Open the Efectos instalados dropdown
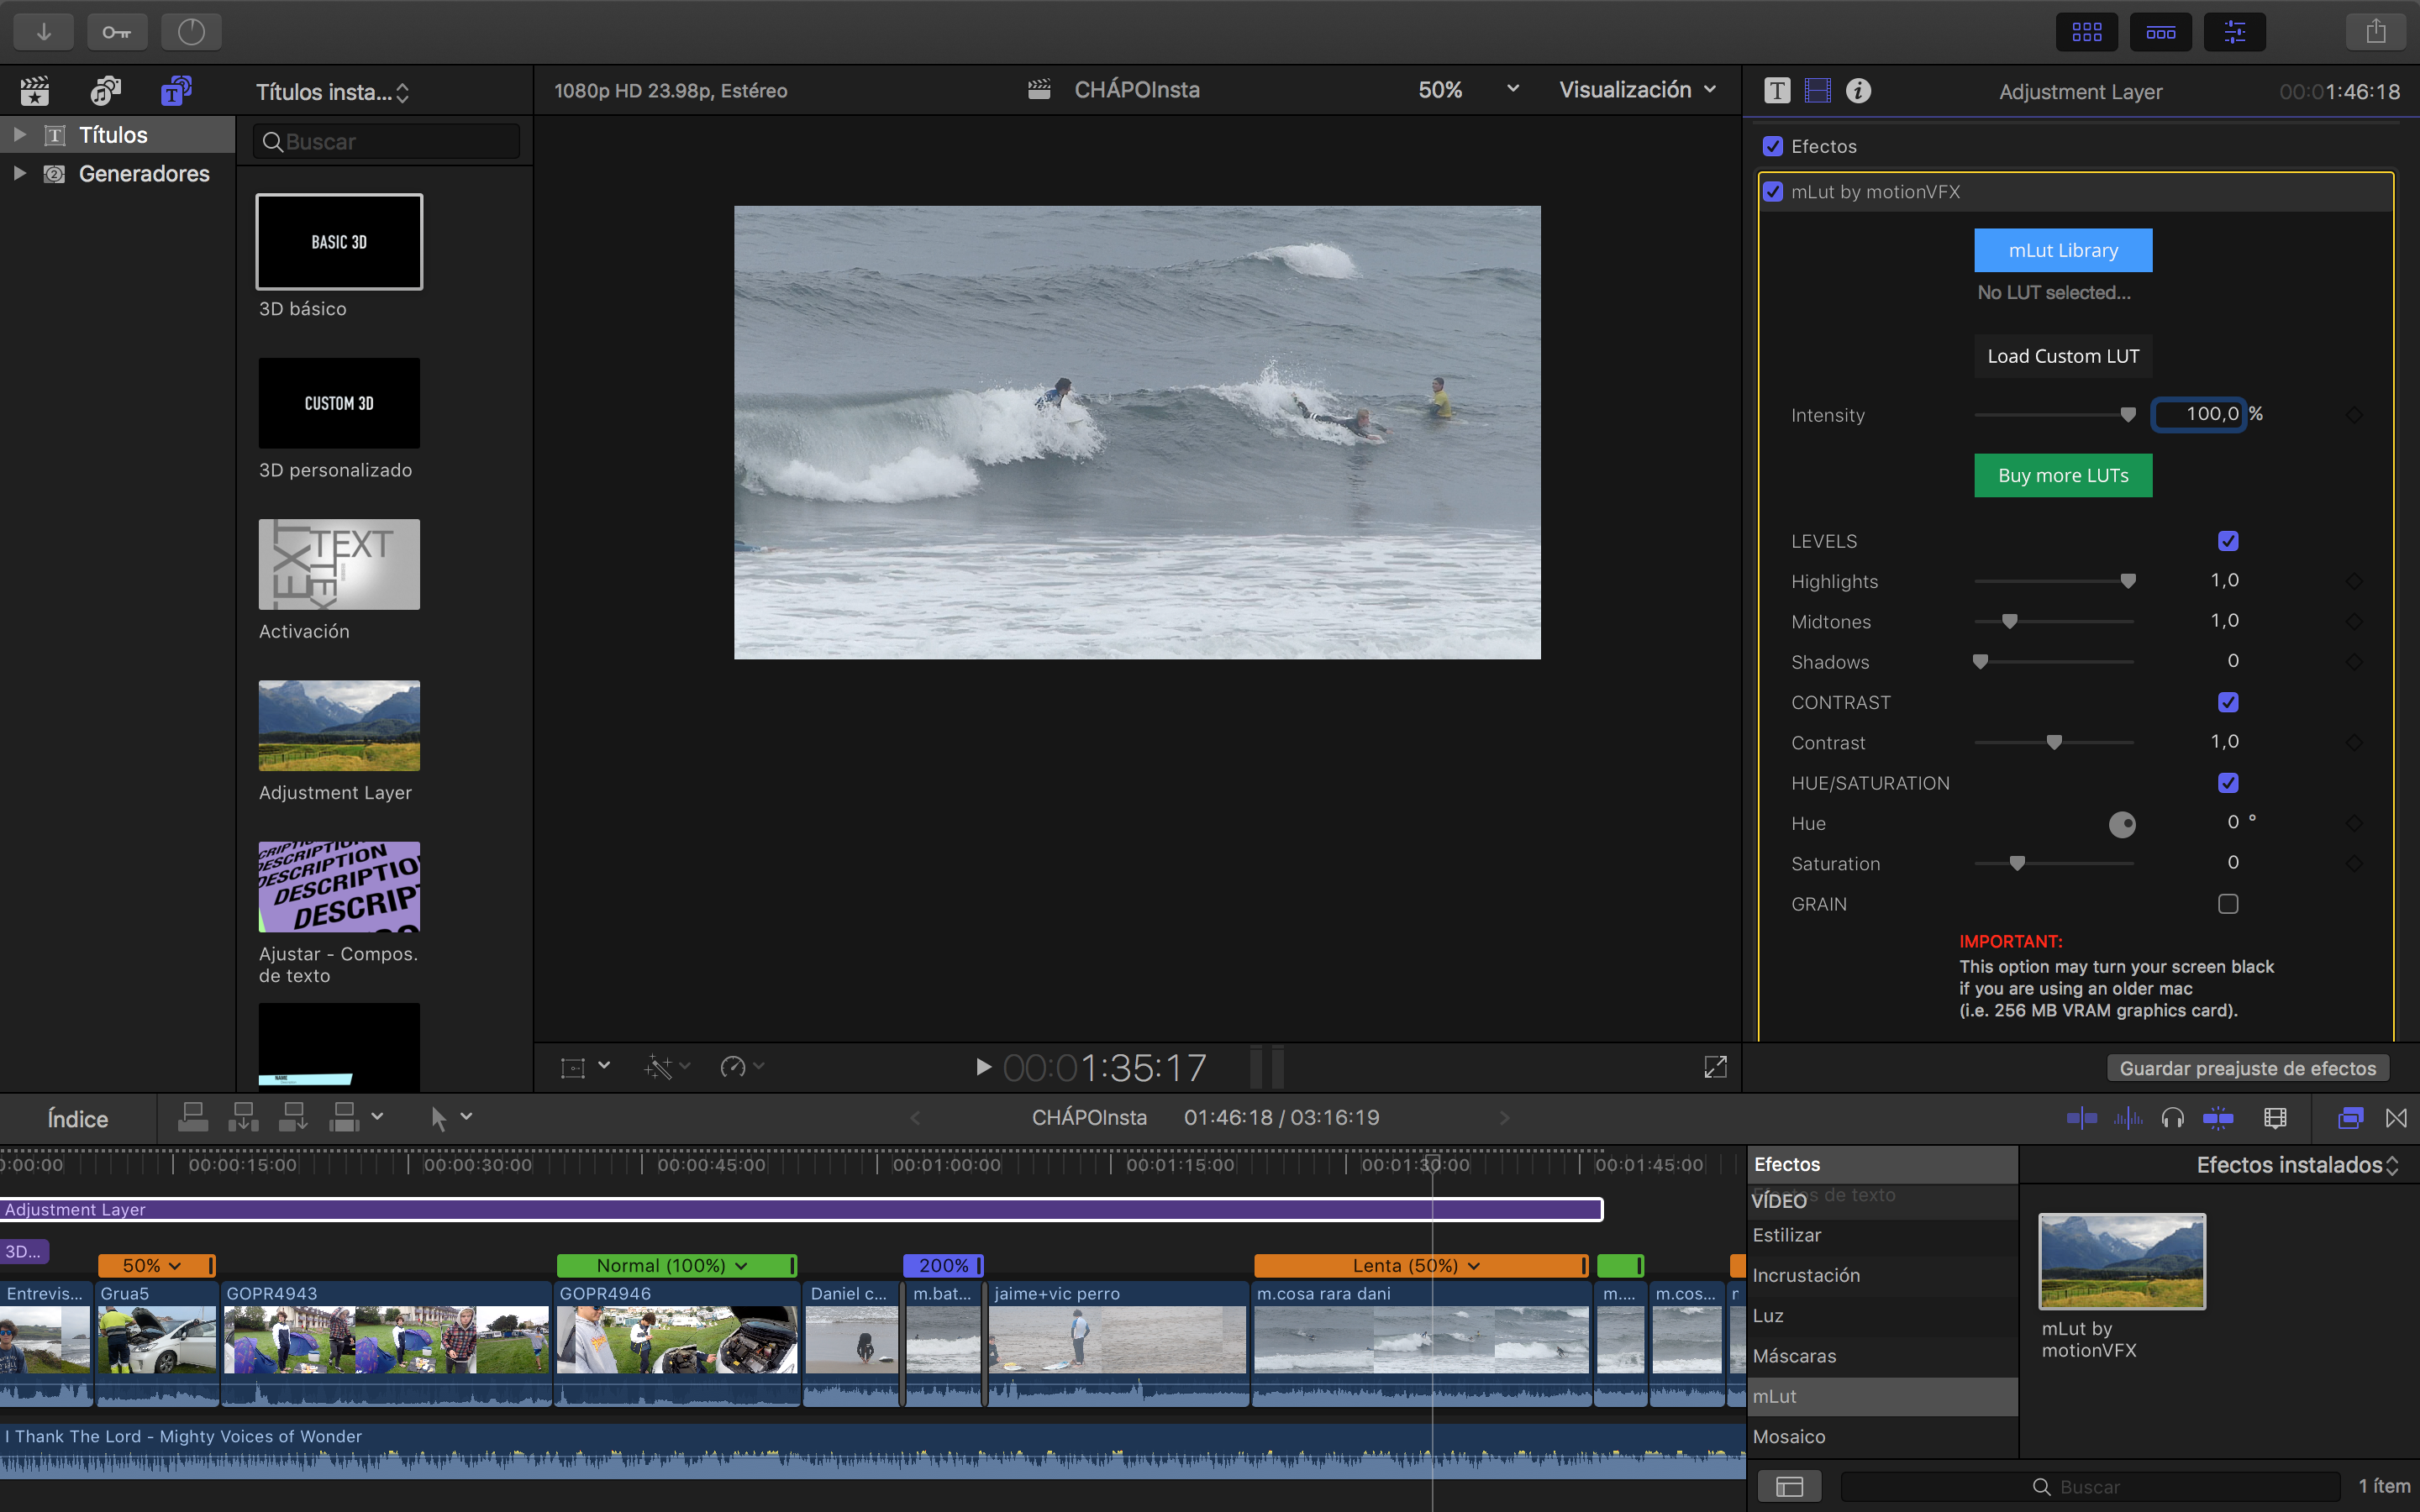 [x=2297, y=1165]
